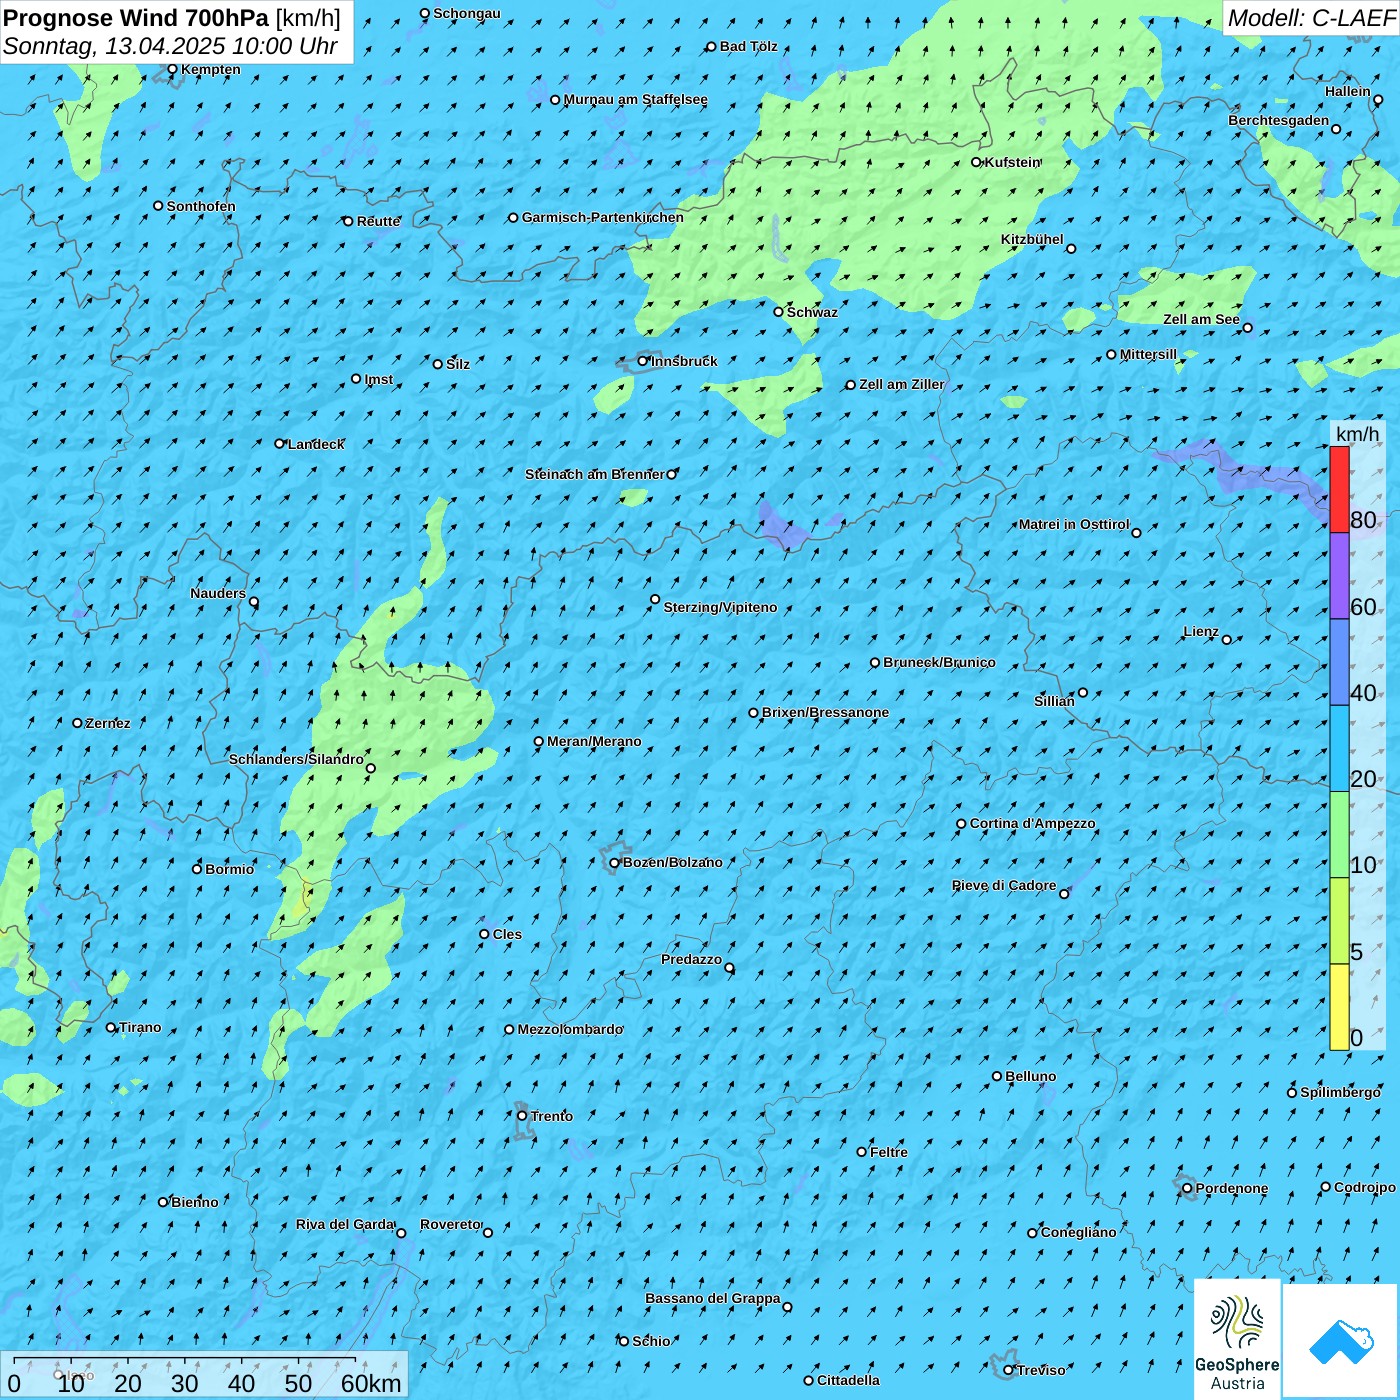The height and width of the screenshot is (1400, 1400).
Task: Click the 60km scale bar label
Action: 371,1383
